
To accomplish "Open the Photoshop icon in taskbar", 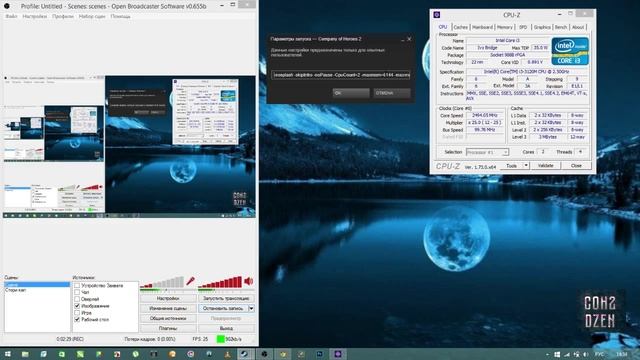I will [x=320, y=354].
